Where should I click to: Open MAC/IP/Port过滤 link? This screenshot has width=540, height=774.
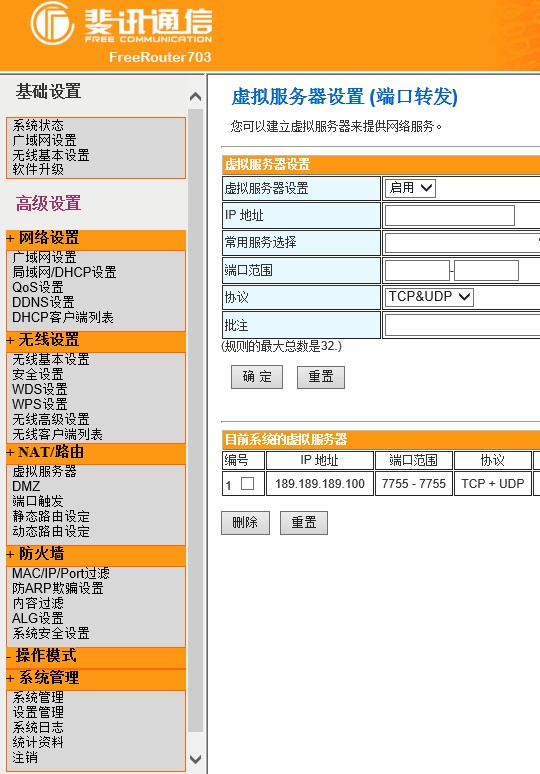click(61, 574)
